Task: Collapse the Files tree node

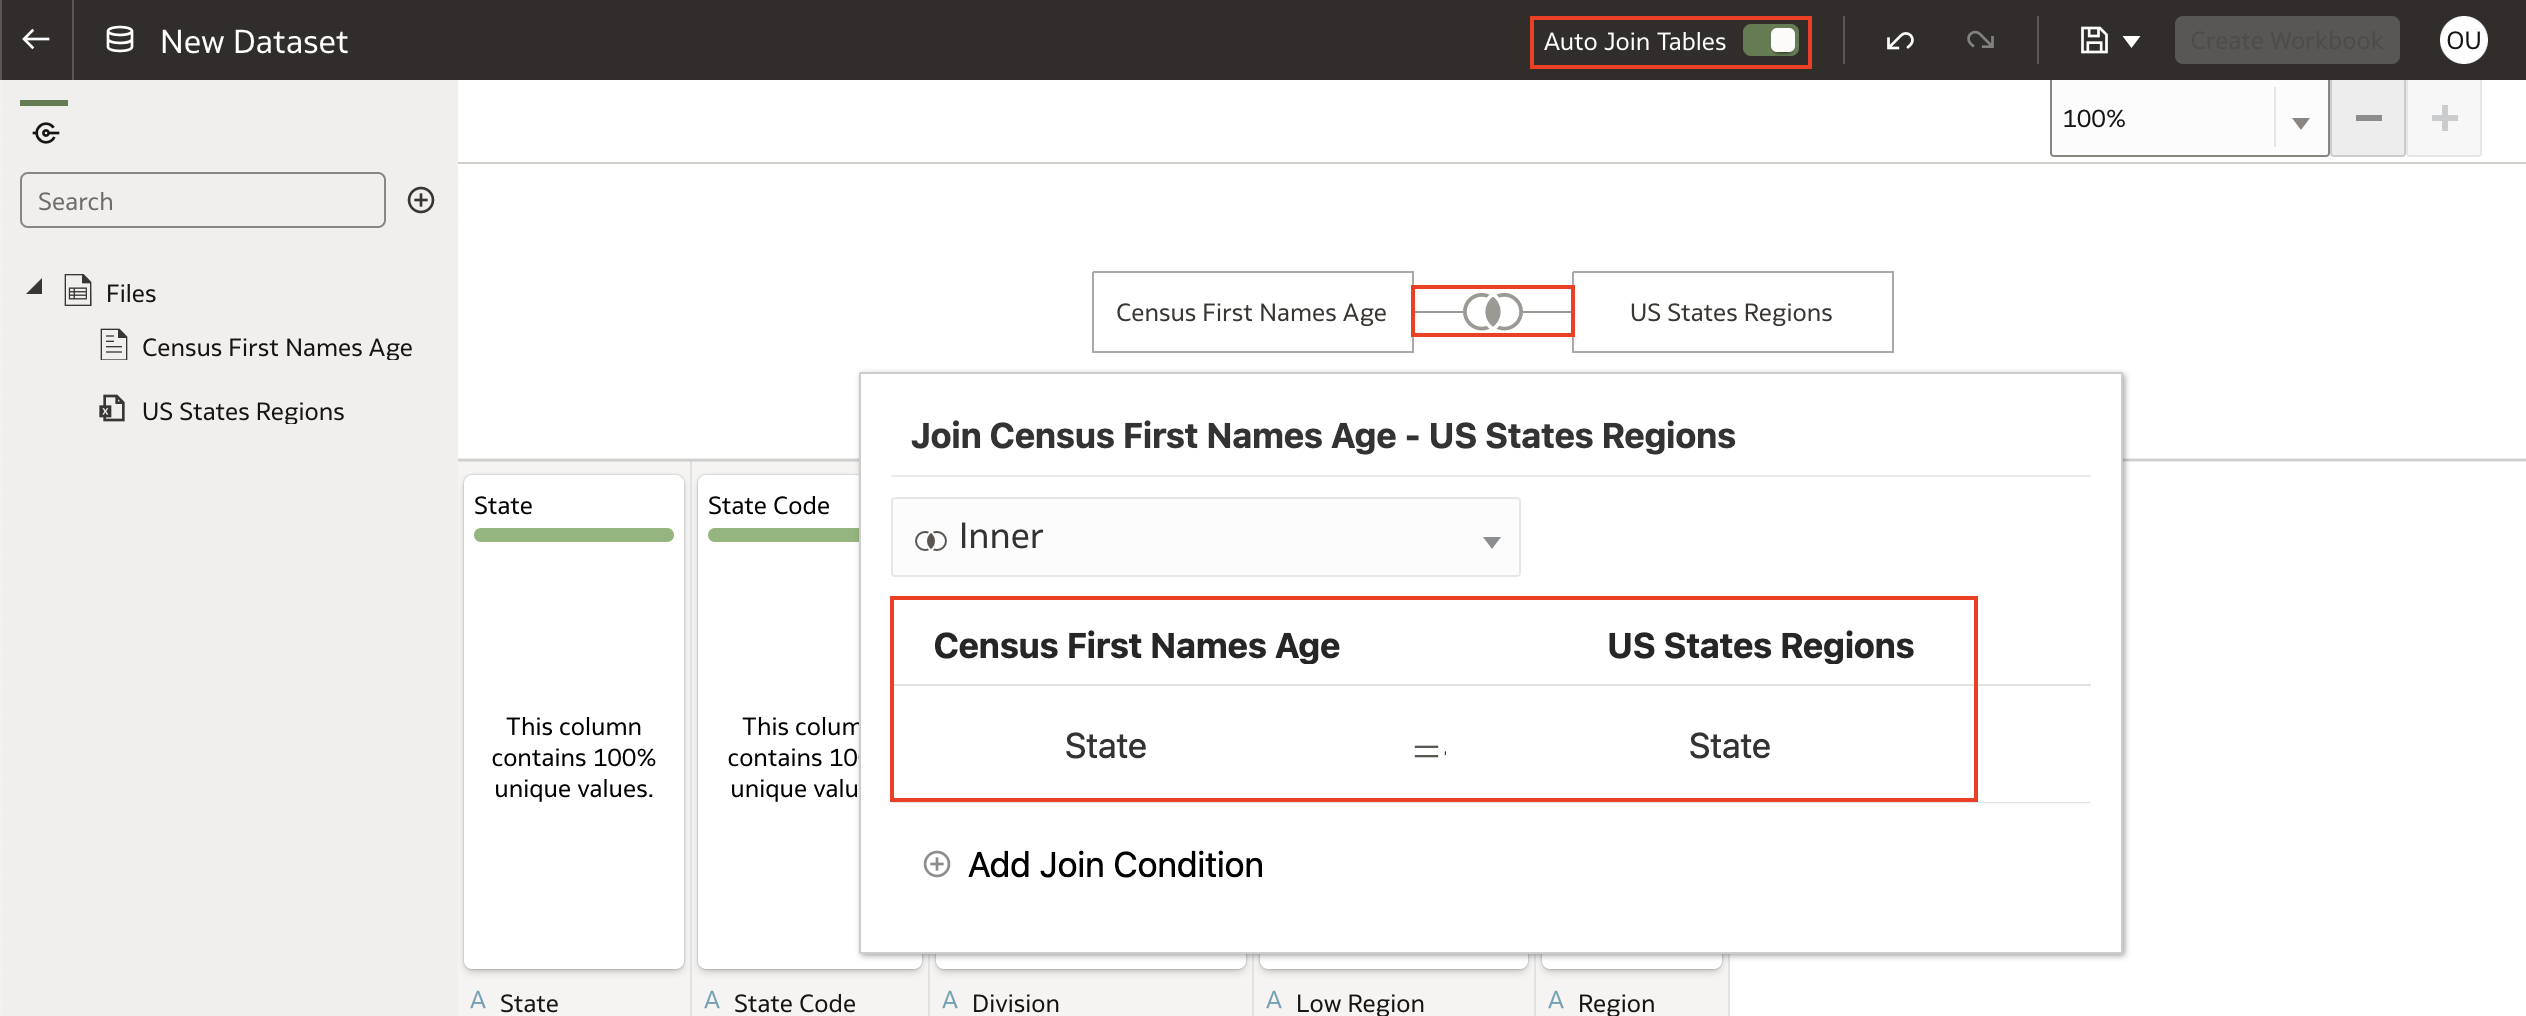Action: (35, 288)
